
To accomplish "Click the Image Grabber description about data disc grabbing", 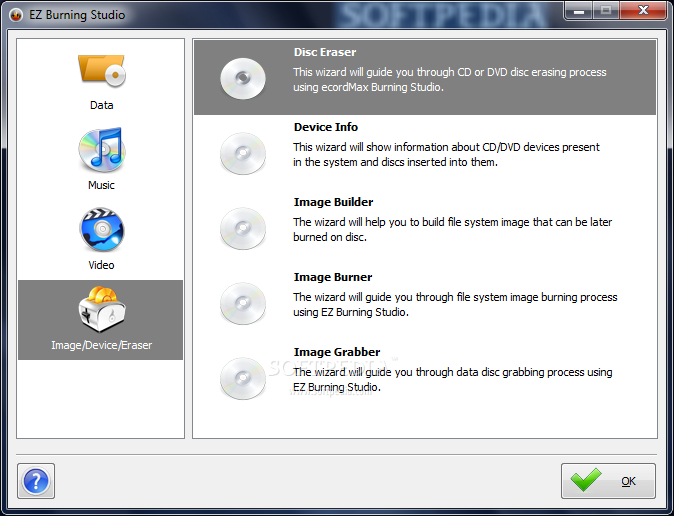I will 453,380.
